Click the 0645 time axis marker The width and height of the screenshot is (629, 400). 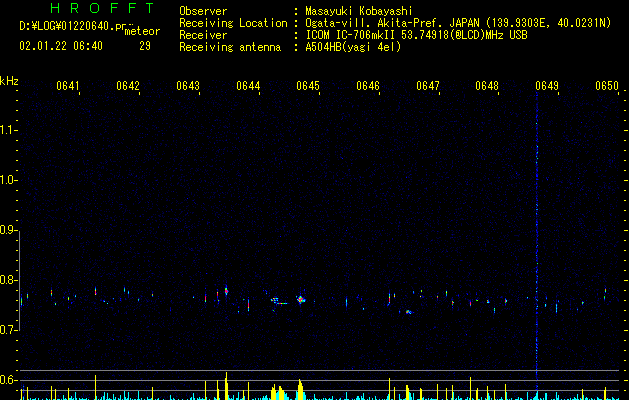pos(308,86)
